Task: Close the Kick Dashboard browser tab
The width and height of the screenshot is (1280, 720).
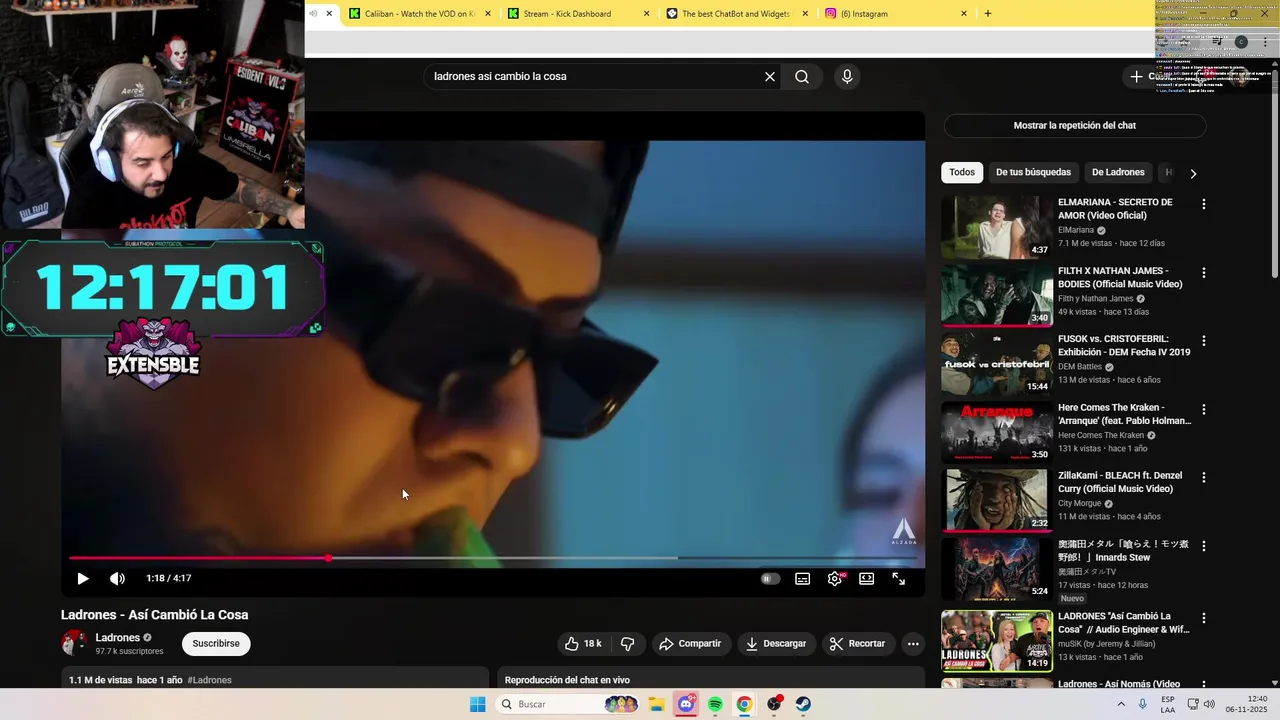Action: pyautogui.click(x=646, y=14)
